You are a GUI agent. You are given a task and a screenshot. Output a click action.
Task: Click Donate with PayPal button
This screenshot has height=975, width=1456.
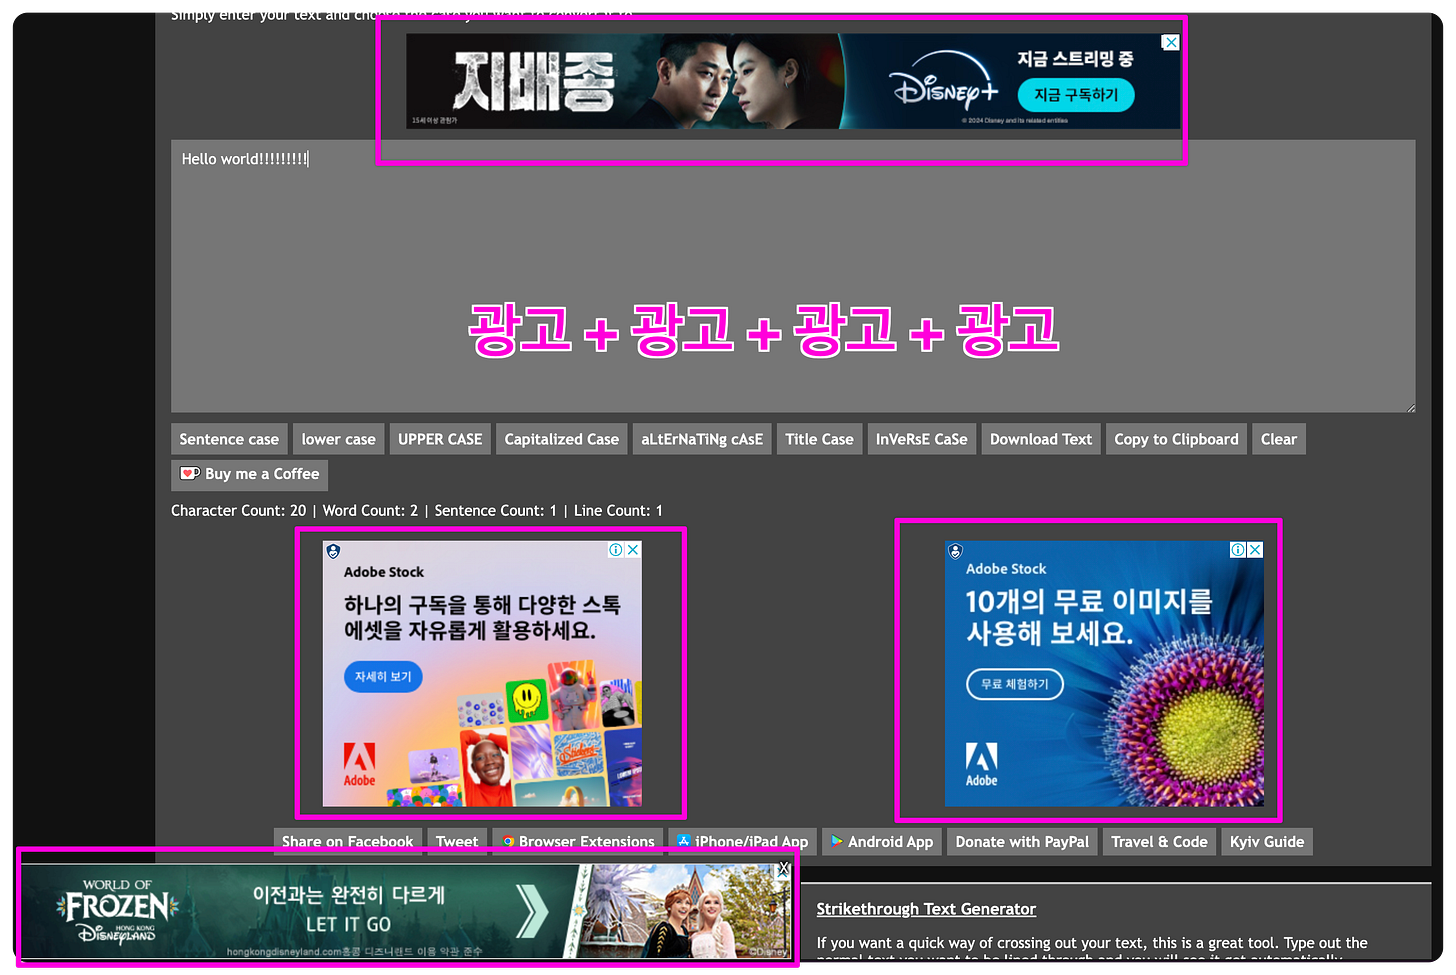1022,842
